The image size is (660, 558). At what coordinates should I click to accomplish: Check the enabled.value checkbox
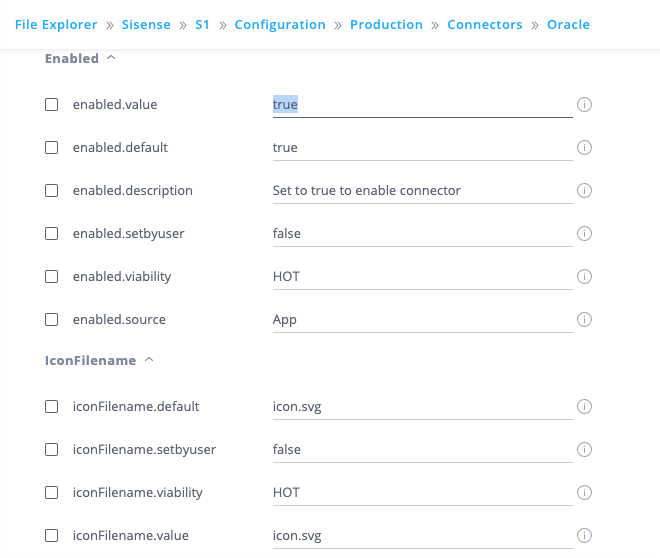(x=52, y=104)
